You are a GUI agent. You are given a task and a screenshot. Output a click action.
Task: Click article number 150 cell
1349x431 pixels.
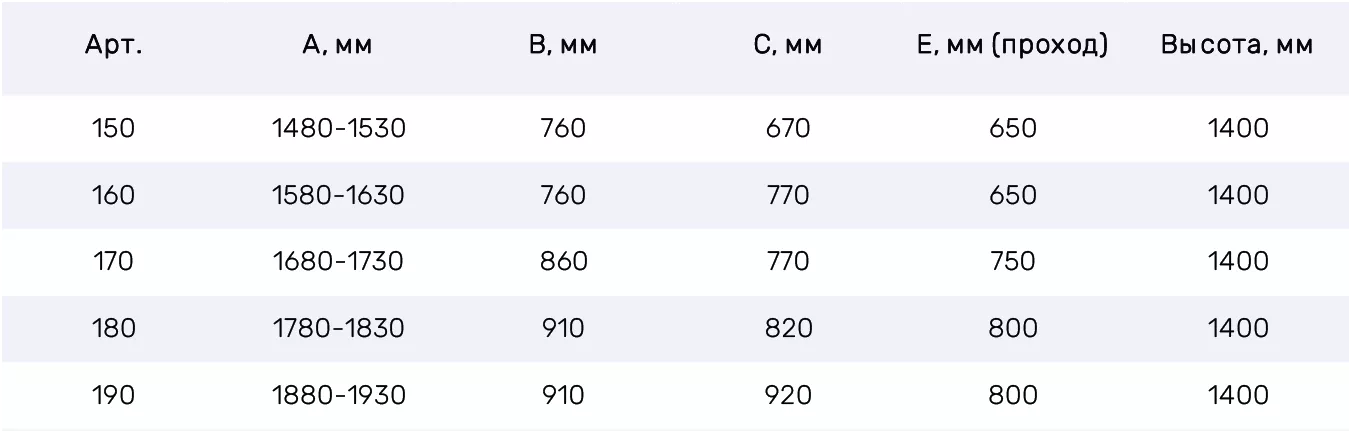tap(113, 129)
